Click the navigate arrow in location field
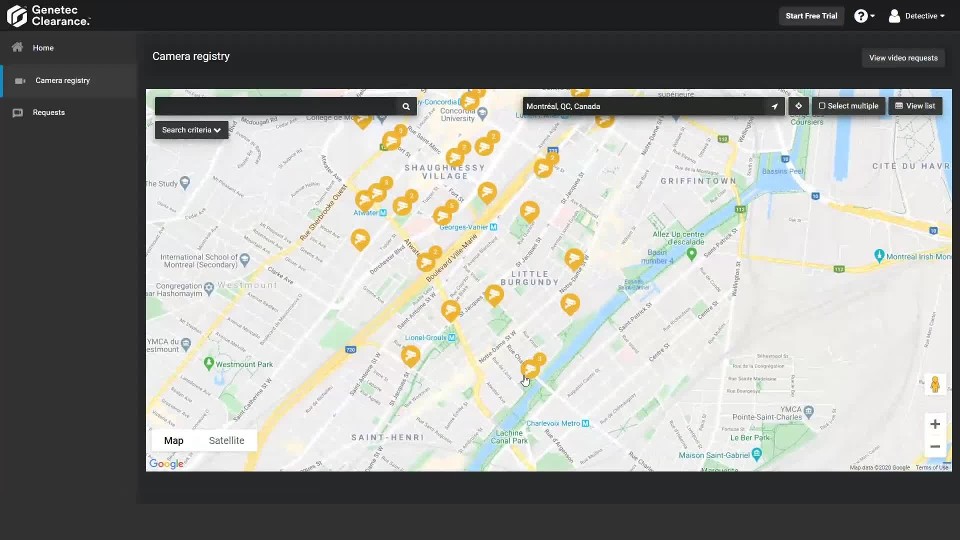This screenshot has height=540, width=960. point(774,106)
